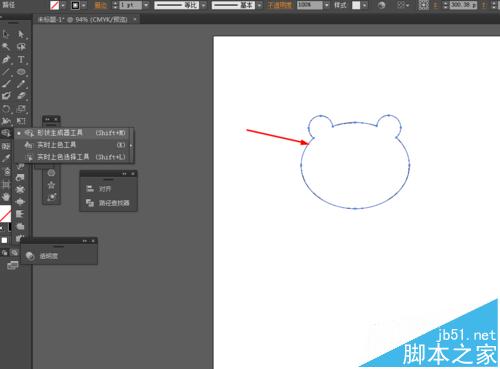Open the graphic style swatch dropdown

[x=365, y=5]
